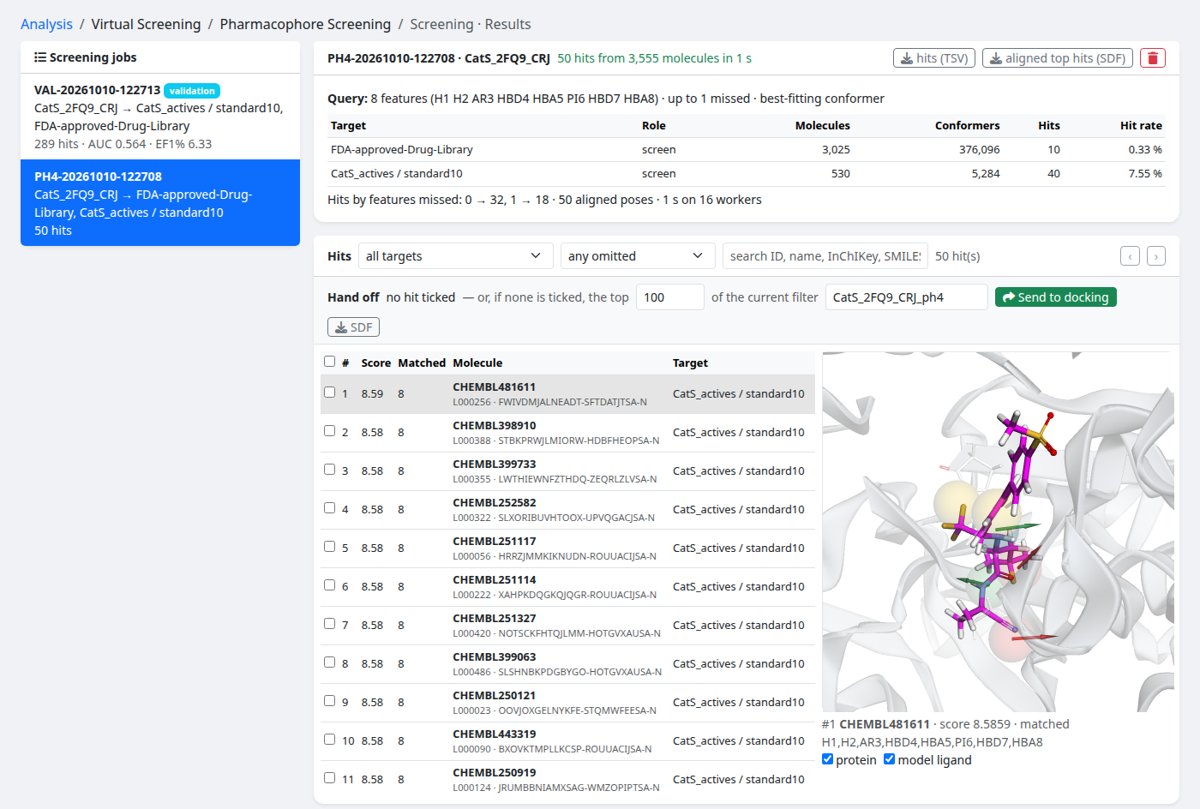This screenshot has width=1200, height=809.
Task: Select hit row CHEMBL399063
Action: [x=567, y=663]
